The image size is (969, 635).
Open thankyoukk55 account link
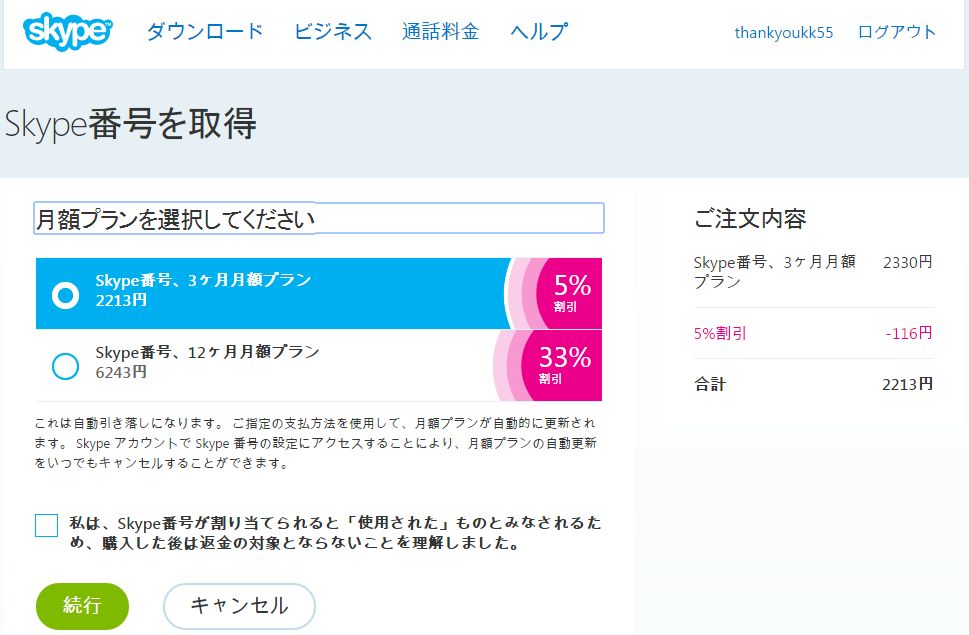(784, 32)
